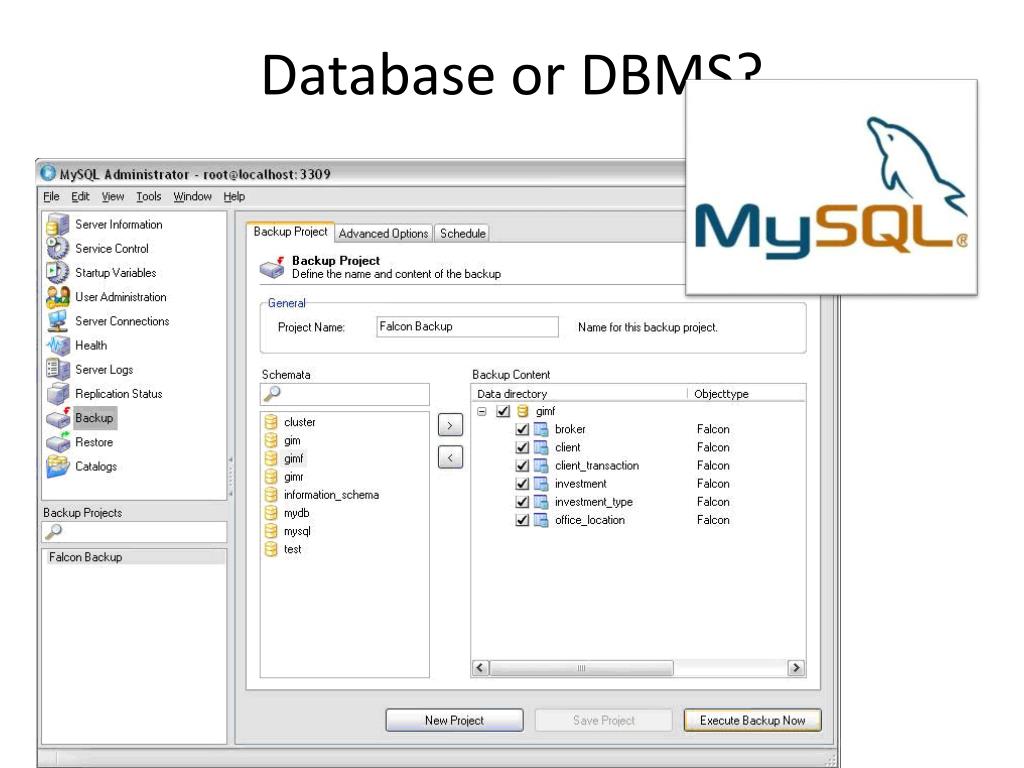Select the investment_type table name
Image resolution: width=1024 pixels, height=768 pixels.
point(594,502)
